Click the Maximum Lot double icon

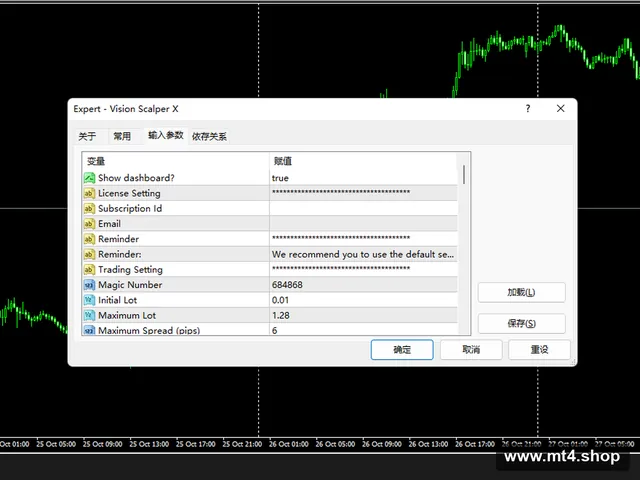[x=89, y=315]
